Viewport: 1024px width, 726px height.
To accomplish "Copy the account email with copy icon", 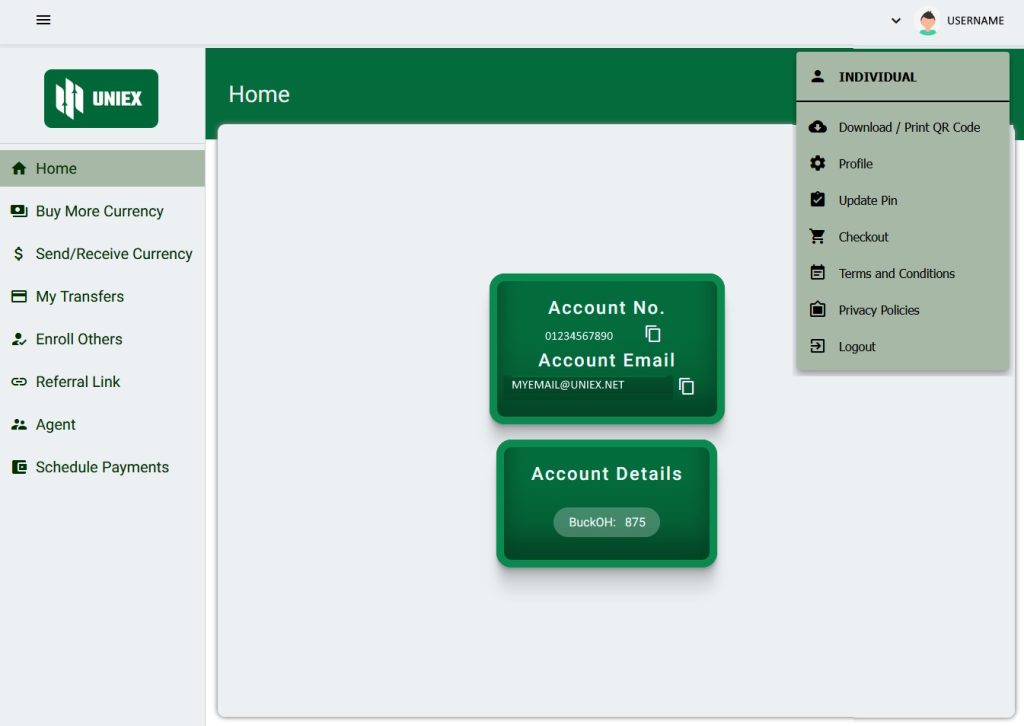I will [x=686, y=386].
